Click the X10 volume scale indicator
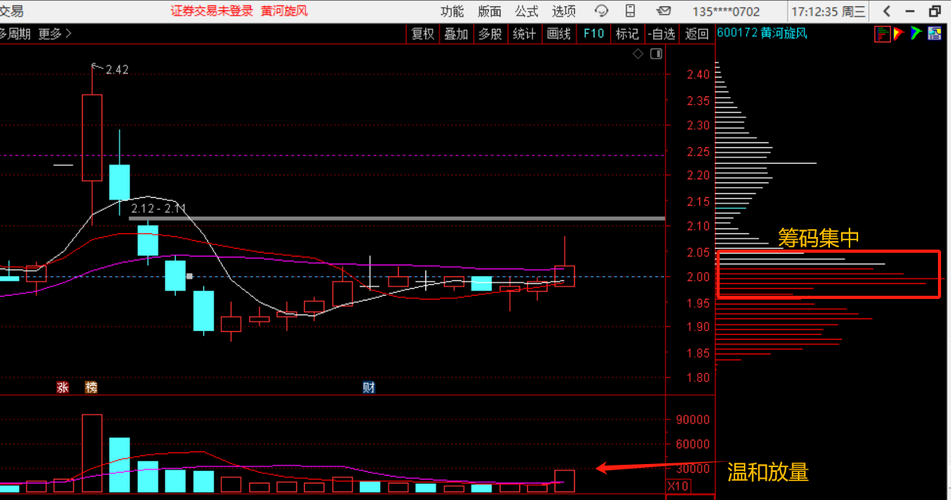951x500 pixels. click(677, 486)
